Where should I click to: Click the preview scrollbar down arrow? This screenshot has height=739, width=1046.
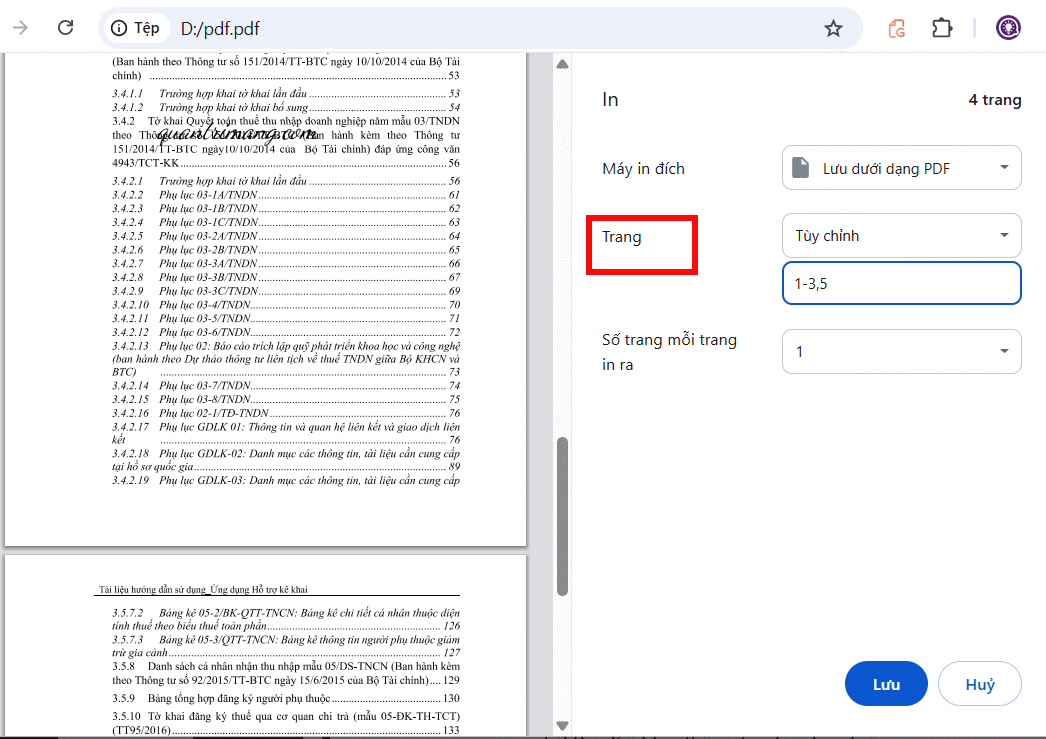coord(562,726)
